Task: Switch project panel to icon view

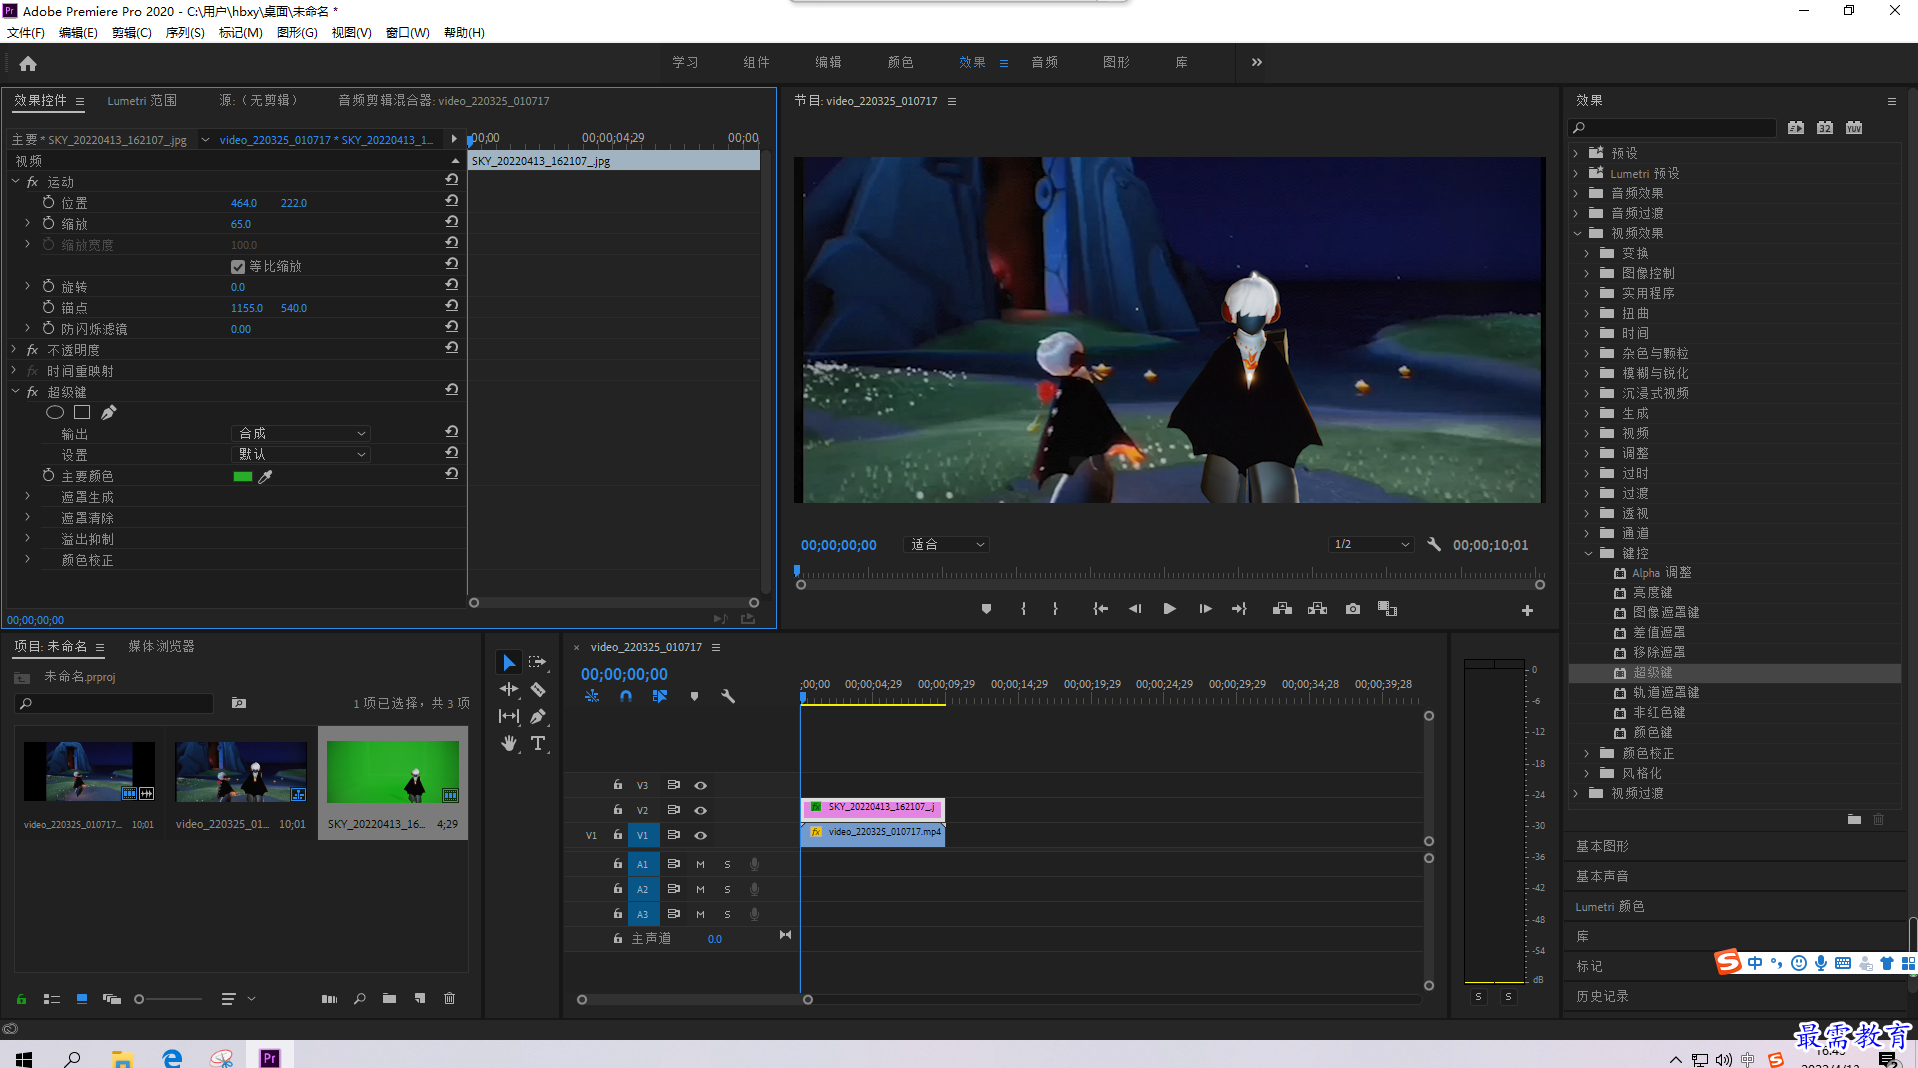Action: click(x=82, y=998)
